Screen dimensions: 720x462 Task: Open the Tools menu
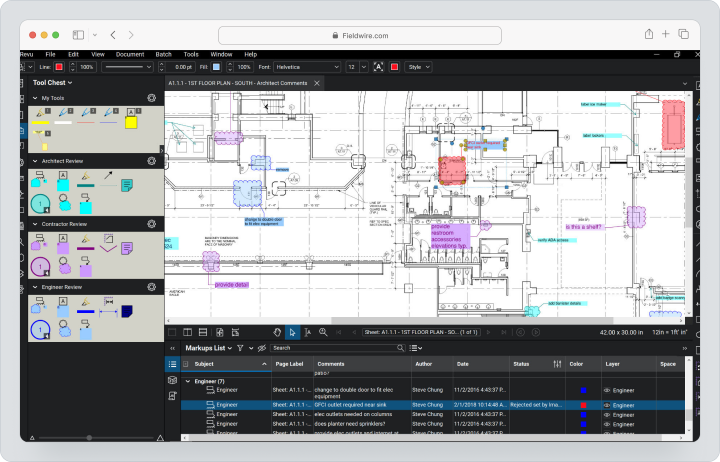point(191,54)
